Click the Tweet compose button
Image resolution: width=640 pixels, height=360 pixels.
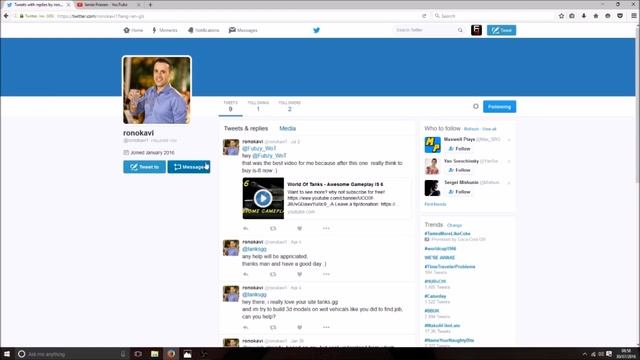tap(501, 30)
